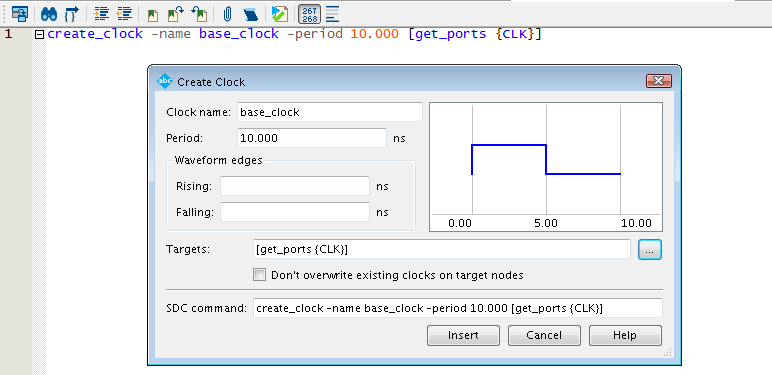Decrease indent of selected lines

point(125,14)
